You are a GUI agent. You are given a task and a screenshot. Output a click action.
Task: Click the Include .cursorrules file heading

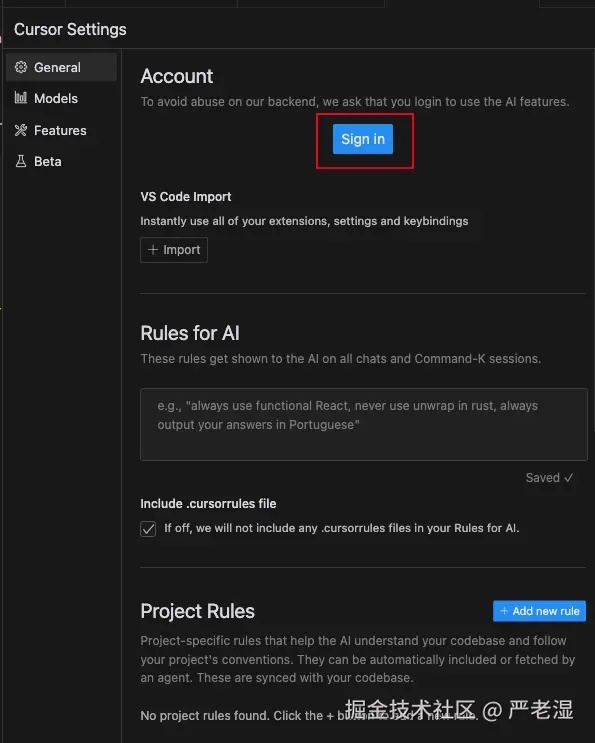click(208, 503)
